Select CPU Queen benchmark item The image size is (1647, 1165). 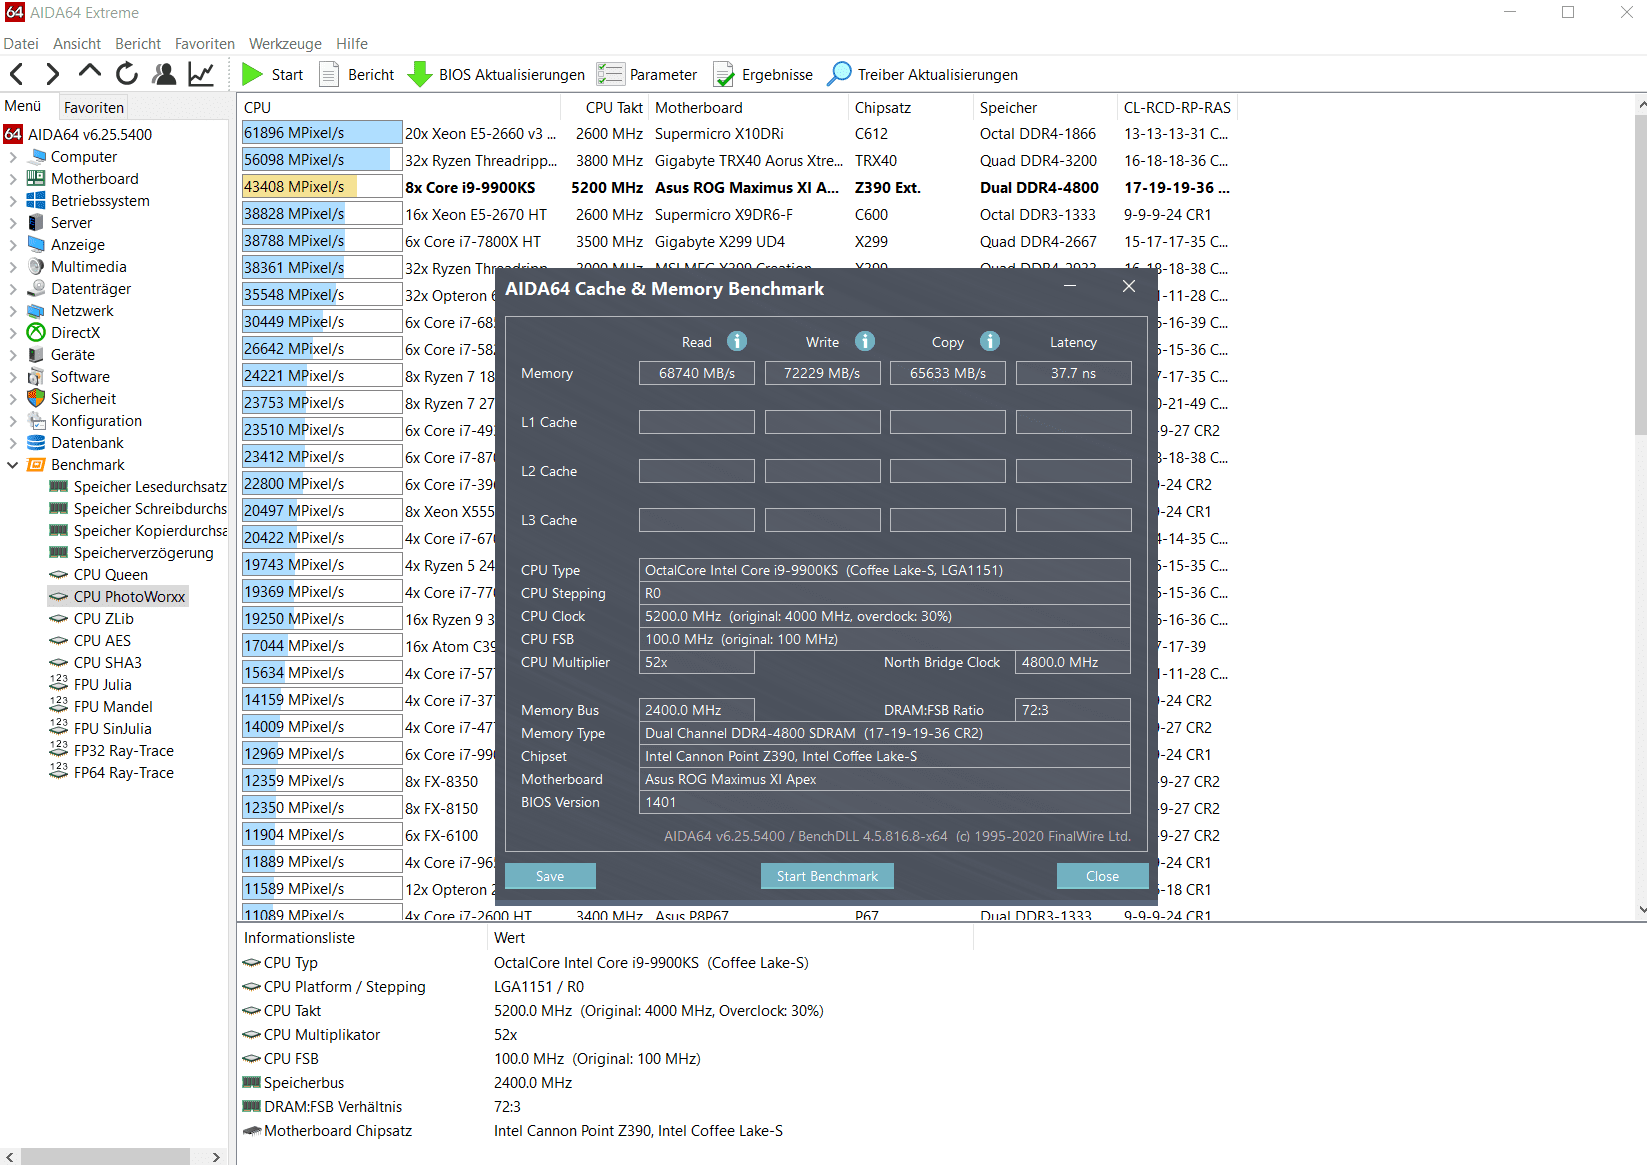[110, 574]
